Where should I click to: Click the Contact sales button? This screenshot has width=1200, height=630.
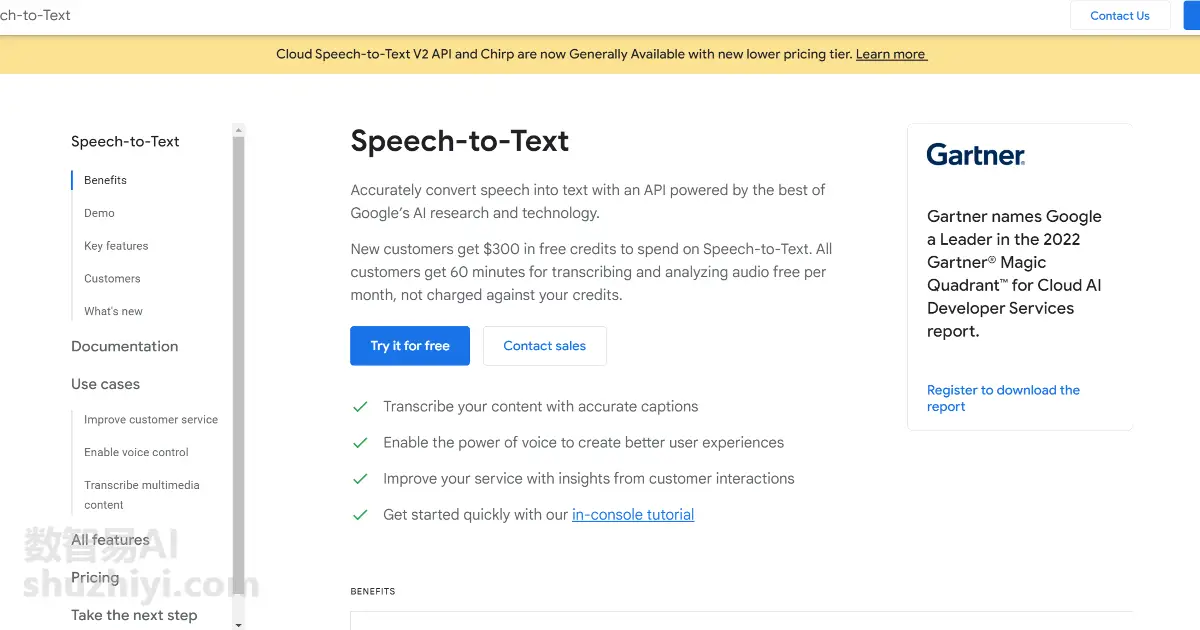point(545,346)
